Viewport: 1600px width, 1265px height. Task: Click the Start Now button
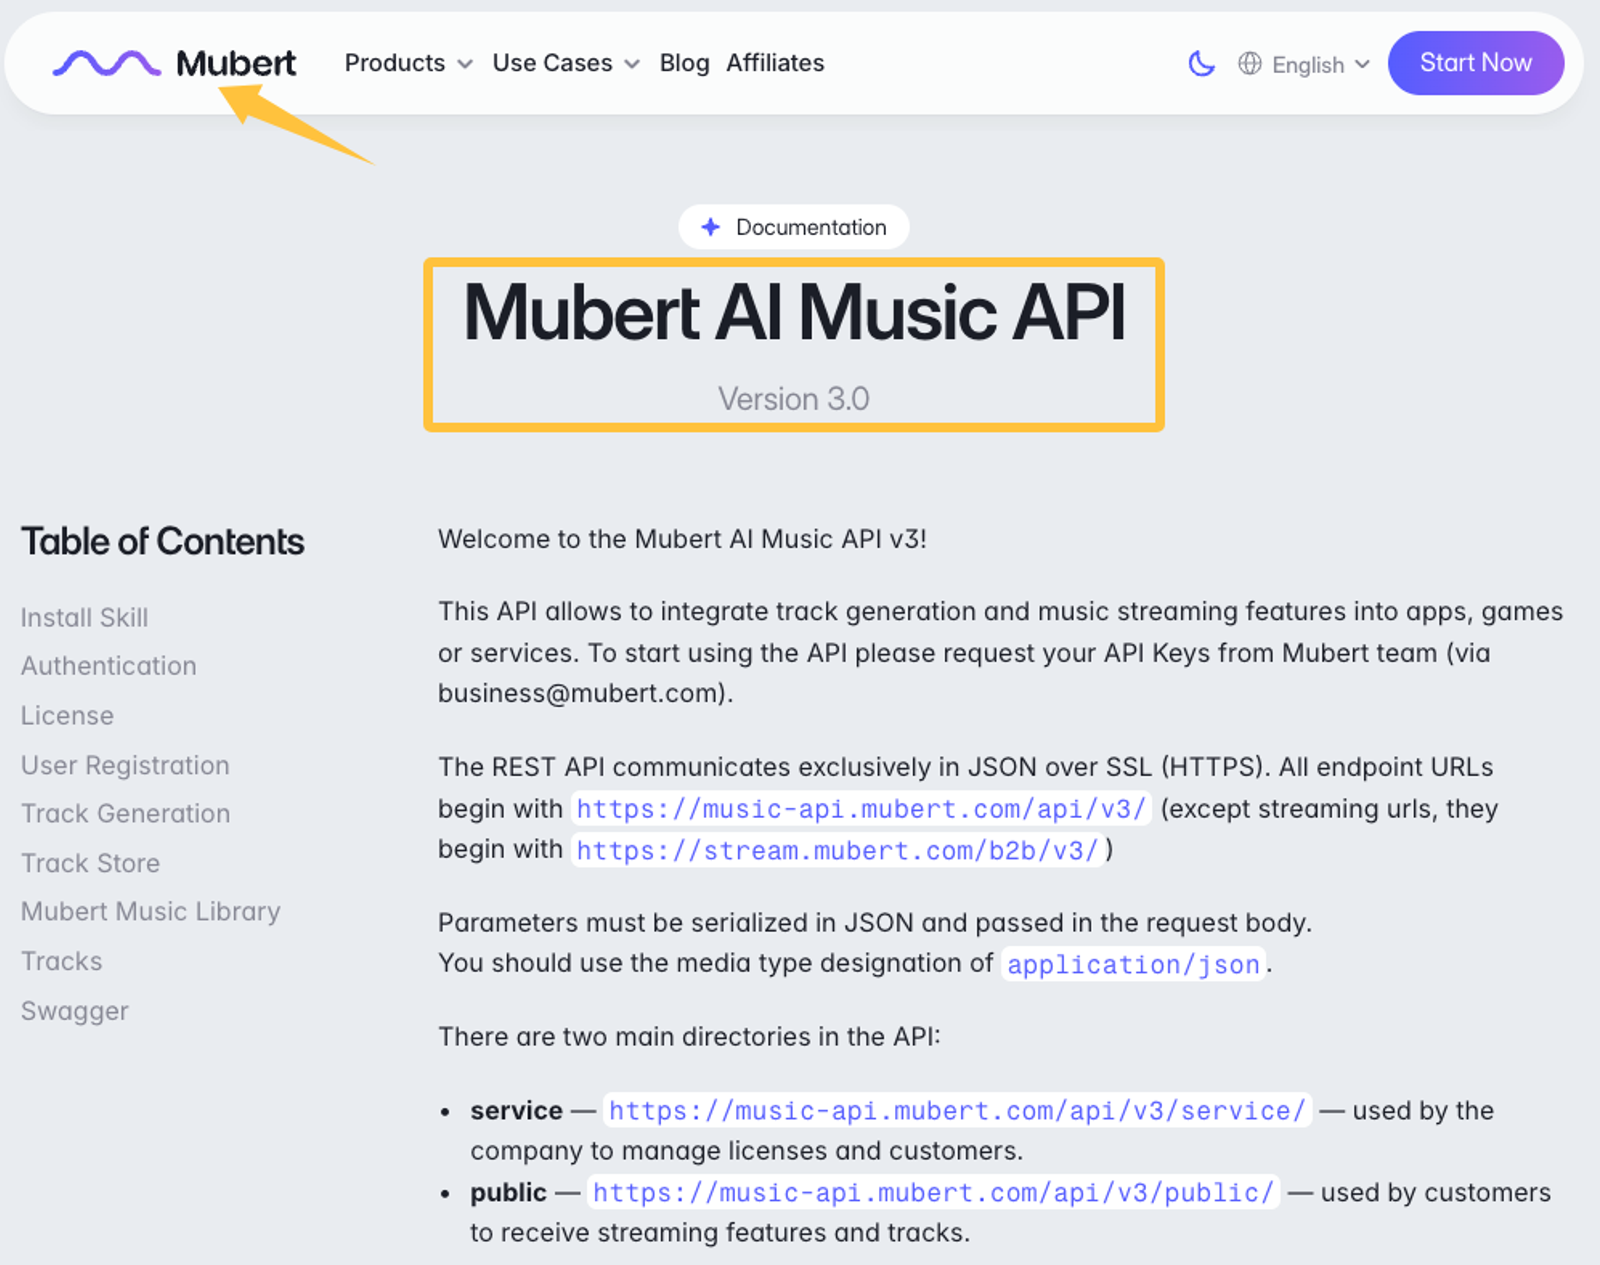[x=1476, y=63]
